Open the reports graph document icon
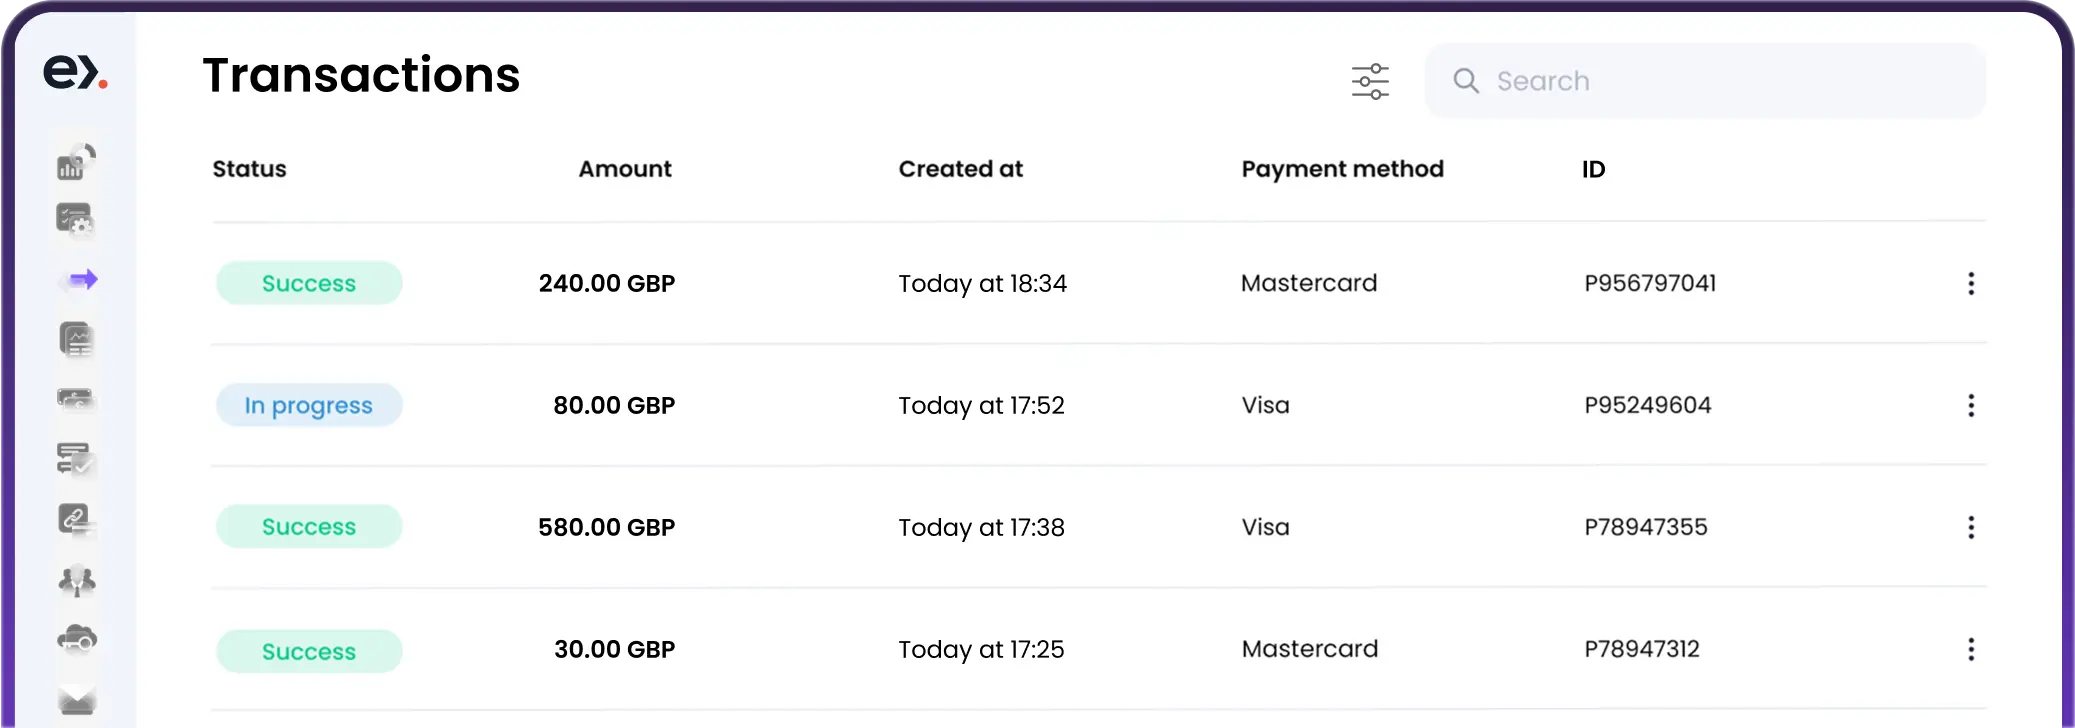The width and height of the screenshot is (2075, 728). pos(76,340)
